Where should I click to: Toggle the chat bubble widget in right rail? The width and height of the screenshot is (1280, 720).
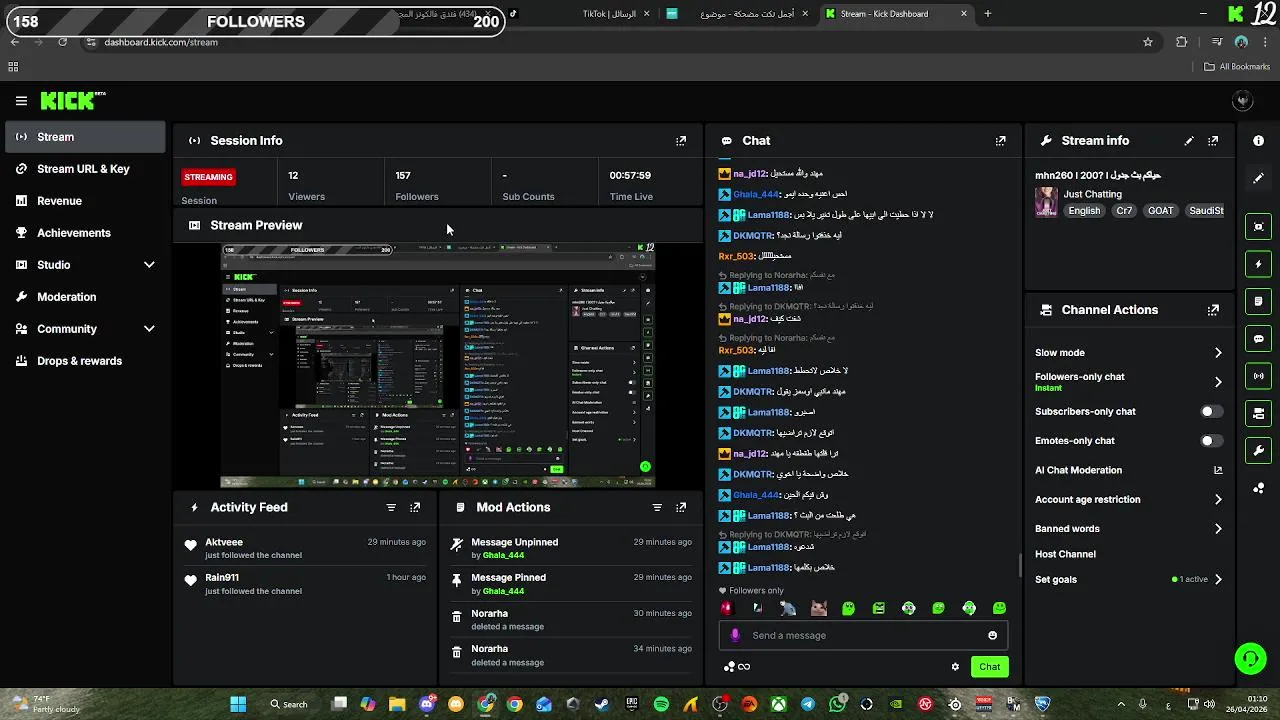tap(1258, 339)
